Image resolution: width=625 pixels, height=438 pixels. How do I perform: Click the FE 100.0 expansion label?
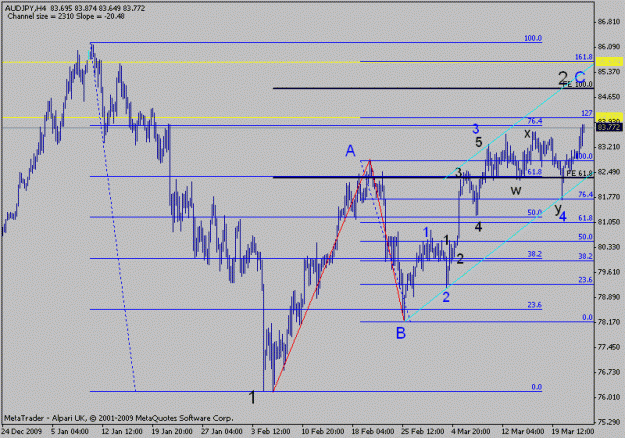(x=578, y=85)
